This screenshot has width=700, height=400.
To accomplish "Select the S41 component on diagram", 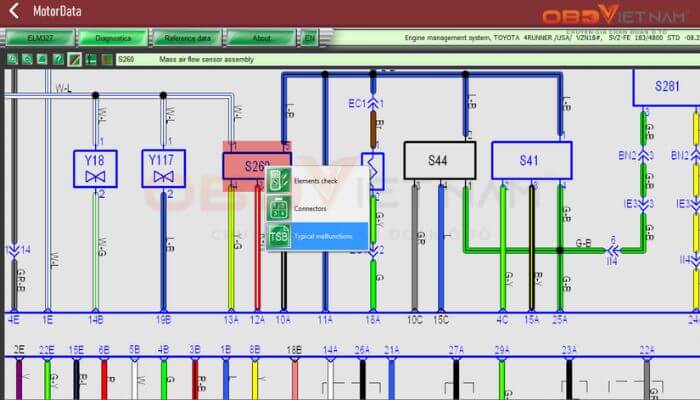I will 530,160.
